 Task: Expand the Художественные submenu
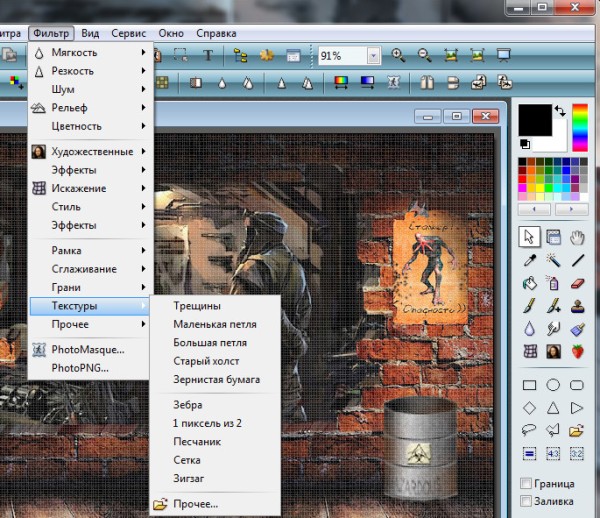tap(92, 152)
